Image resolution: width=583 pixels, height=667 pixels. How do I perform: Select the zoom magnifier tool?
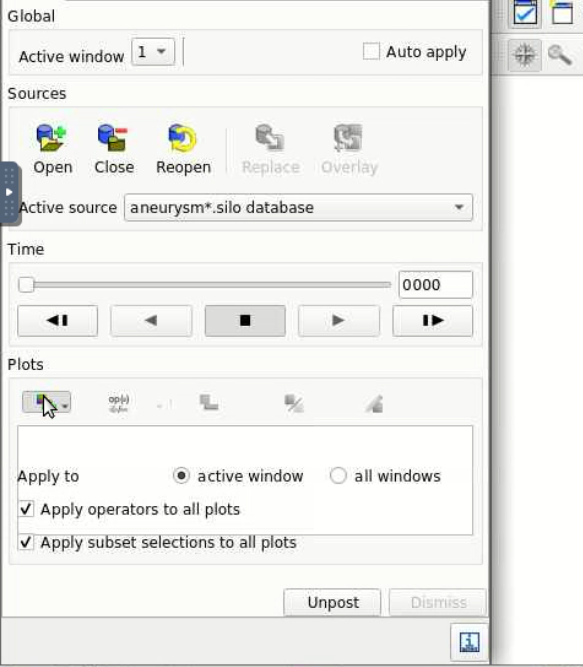(x=559, y=55)
